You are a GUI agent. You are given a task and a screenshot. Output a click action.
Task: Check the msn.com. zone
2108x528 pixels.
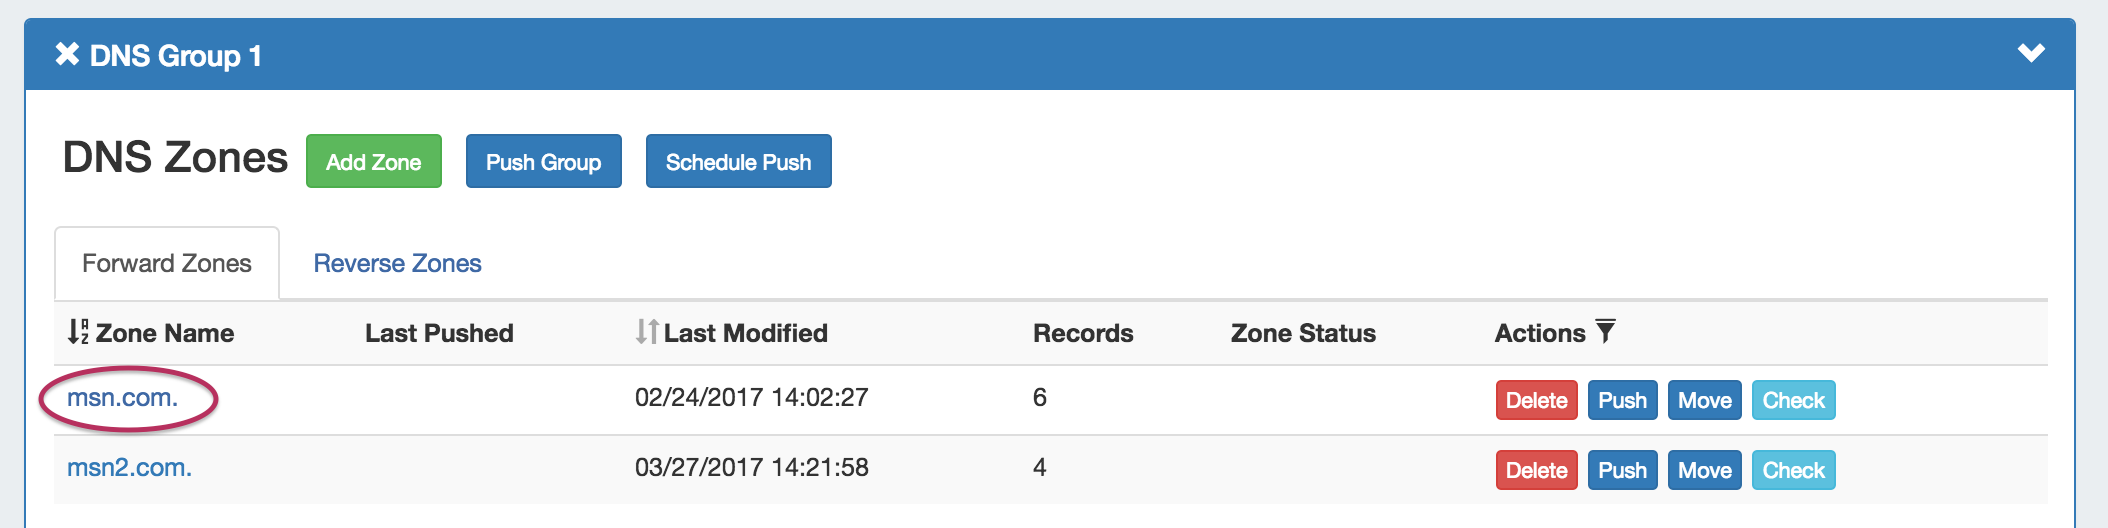coord(1793,400)
